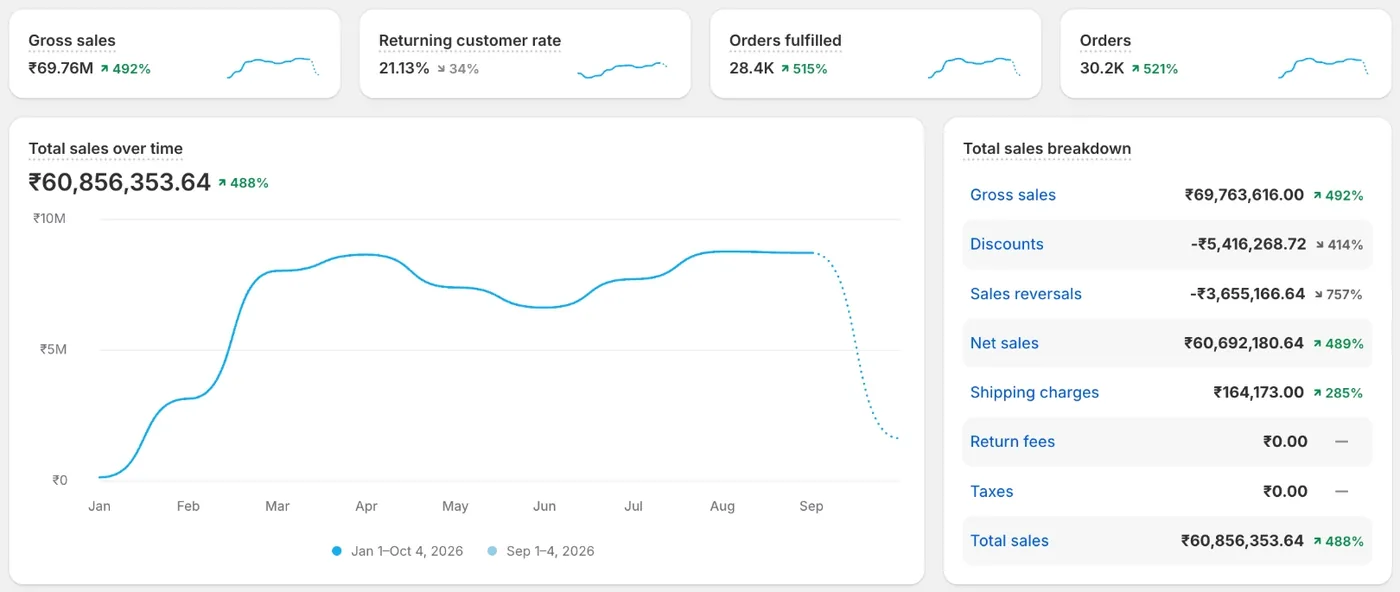Click the Jun x-axis label
This screenshot has height=592, width=1400.
point(544,506)
